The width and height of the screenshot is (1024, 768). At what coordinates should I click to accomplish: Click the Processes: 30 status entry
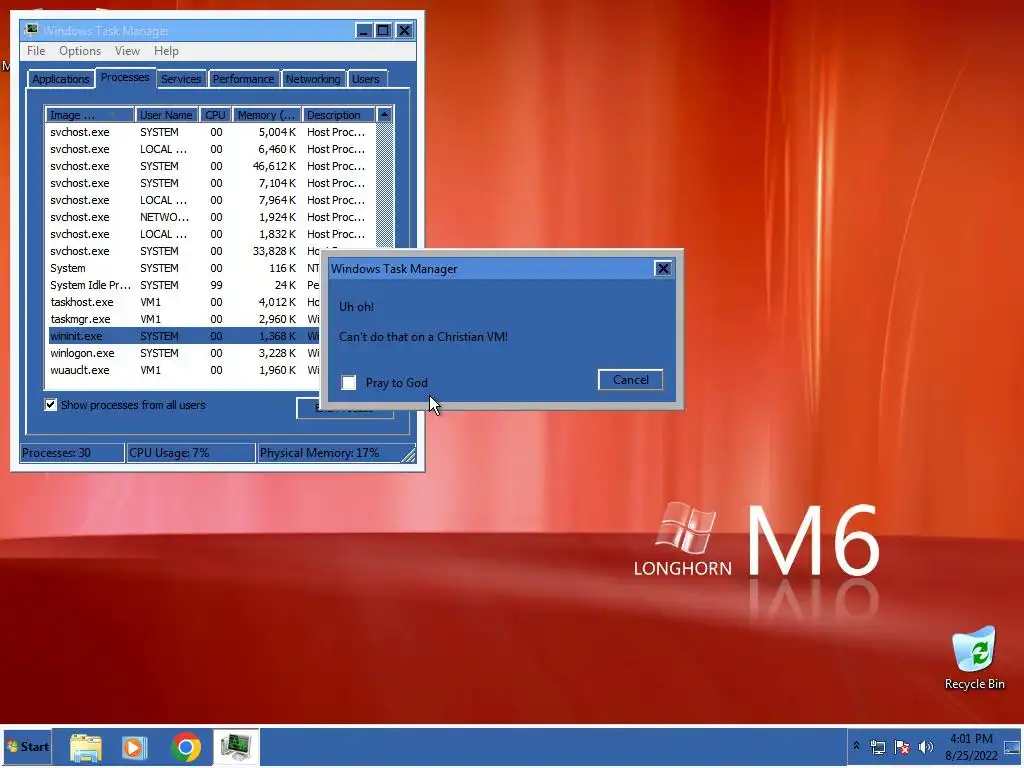pos(72,453)
